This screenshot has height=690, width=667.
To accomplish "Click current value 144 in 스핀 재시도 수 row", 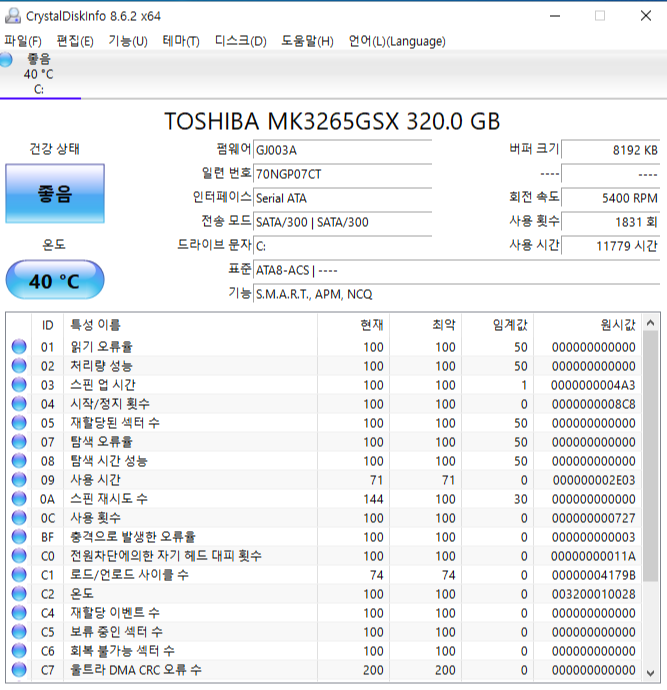I will (373, 499).
